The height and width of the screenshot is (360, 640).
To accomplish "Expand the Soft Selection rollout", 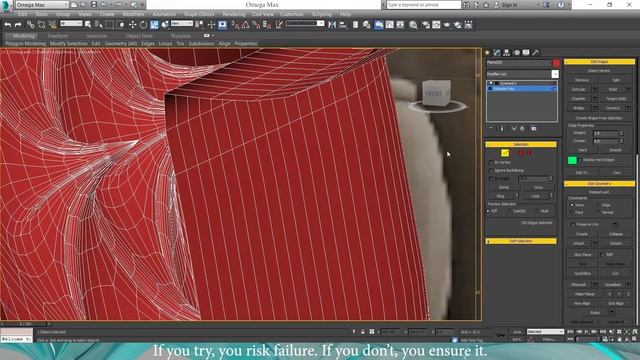I will pos(521,241).
